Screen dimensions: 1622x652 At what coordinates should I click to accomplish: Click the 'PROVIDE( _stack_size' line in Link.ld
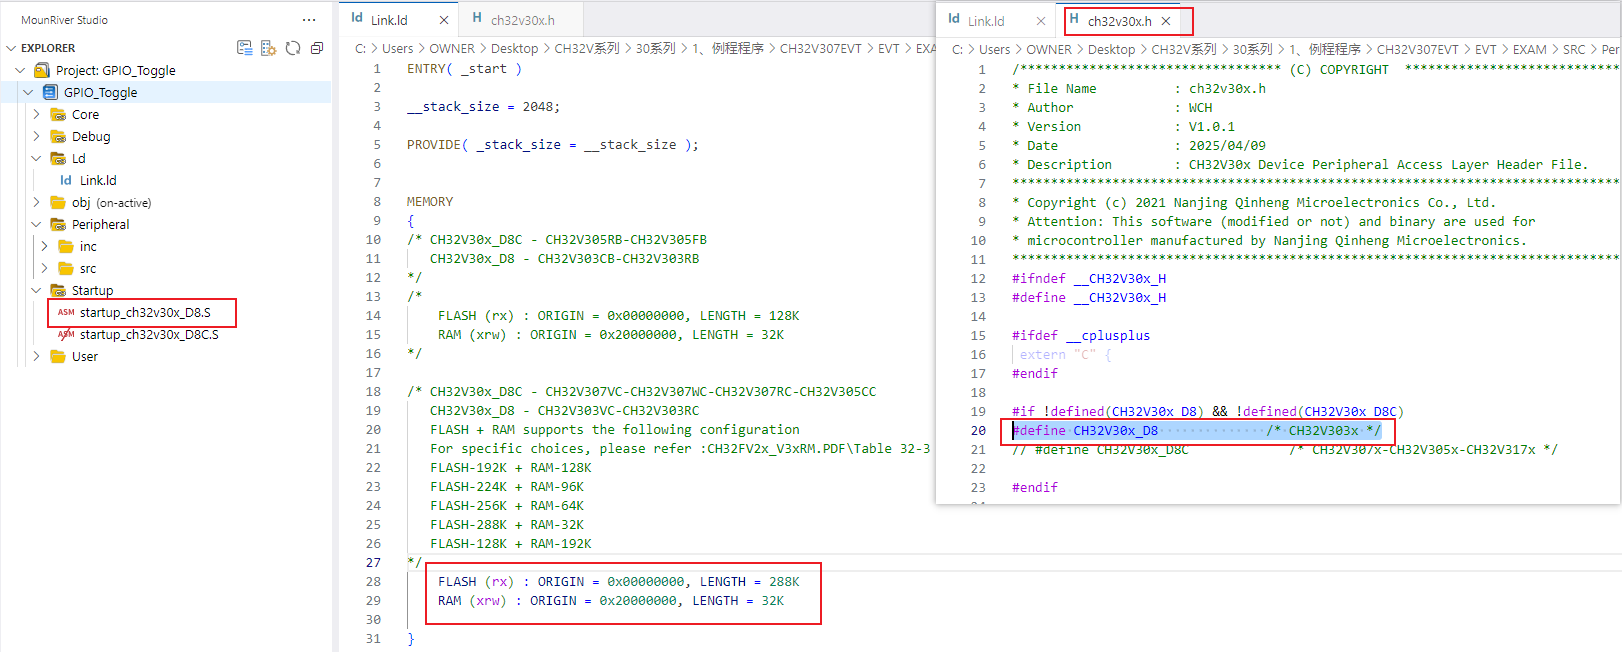(553, 145)
